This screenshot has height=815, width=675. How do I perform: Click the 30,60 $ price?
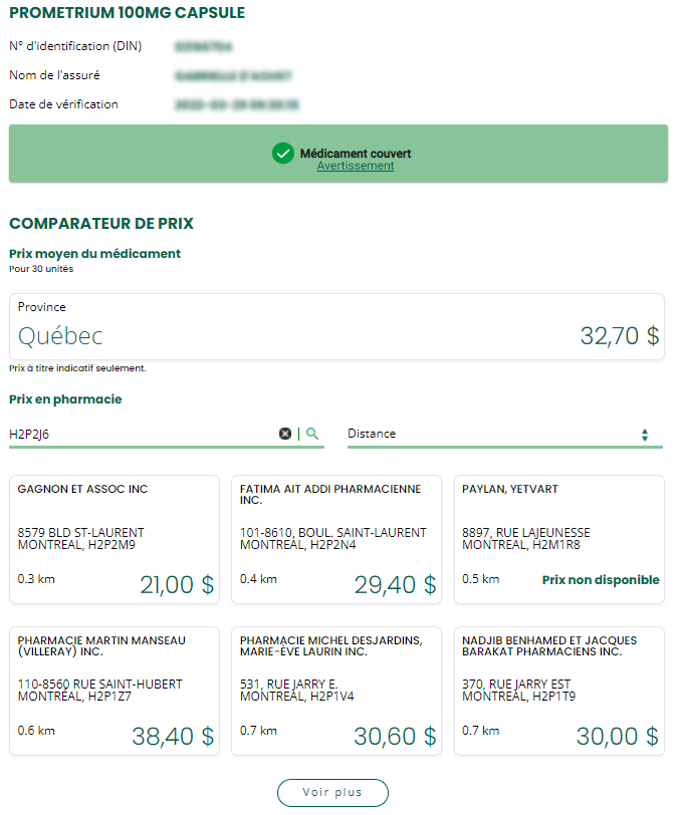point(395,737)
